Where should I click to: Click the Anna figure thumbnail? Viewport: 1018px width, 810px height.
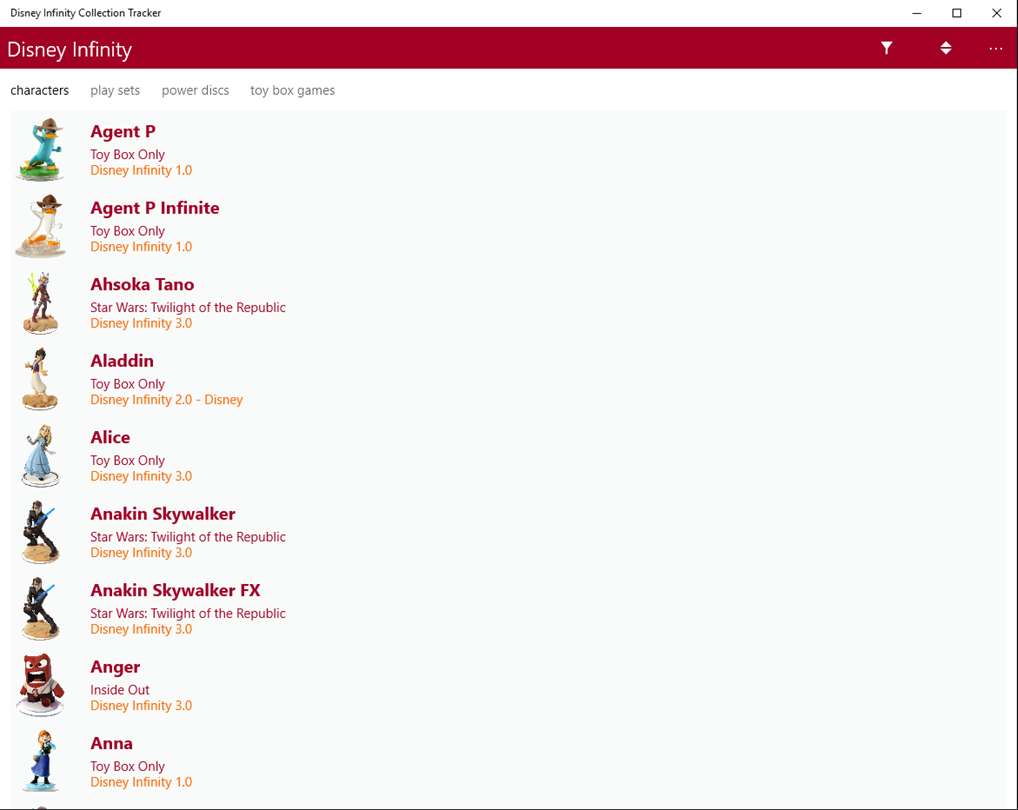[x=41, y=761]
